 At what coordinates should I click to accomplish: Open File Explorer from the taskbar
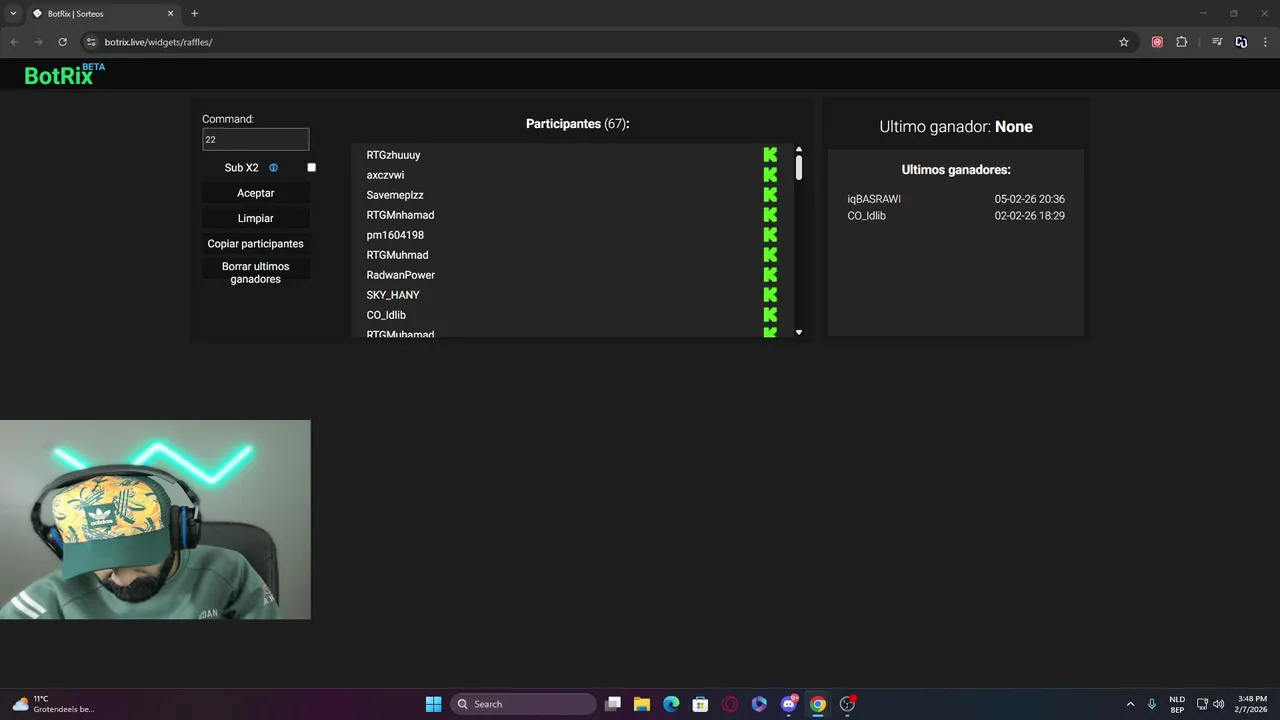click(x=642, y=704)
